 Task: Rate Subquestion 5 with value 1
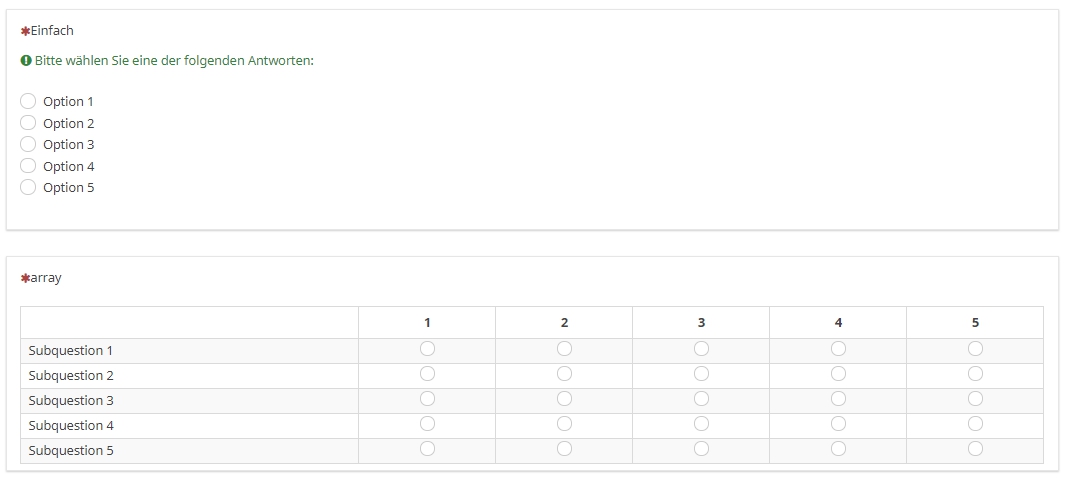tap(427, 449)
